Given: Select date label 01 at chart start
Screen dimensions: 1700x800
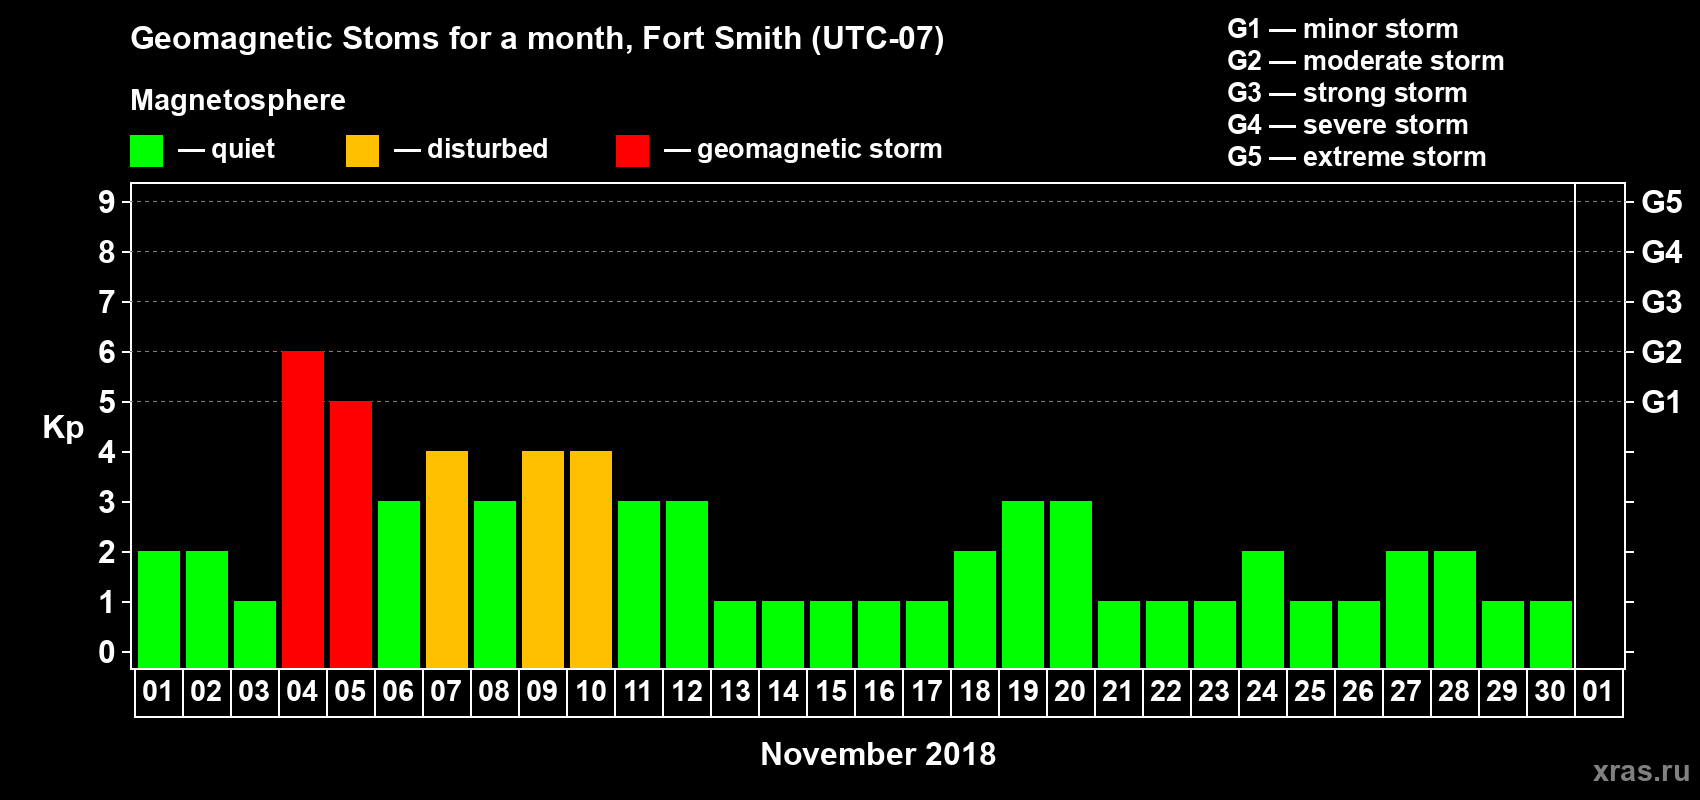Looking at the screenshot, I should (158, 692).
